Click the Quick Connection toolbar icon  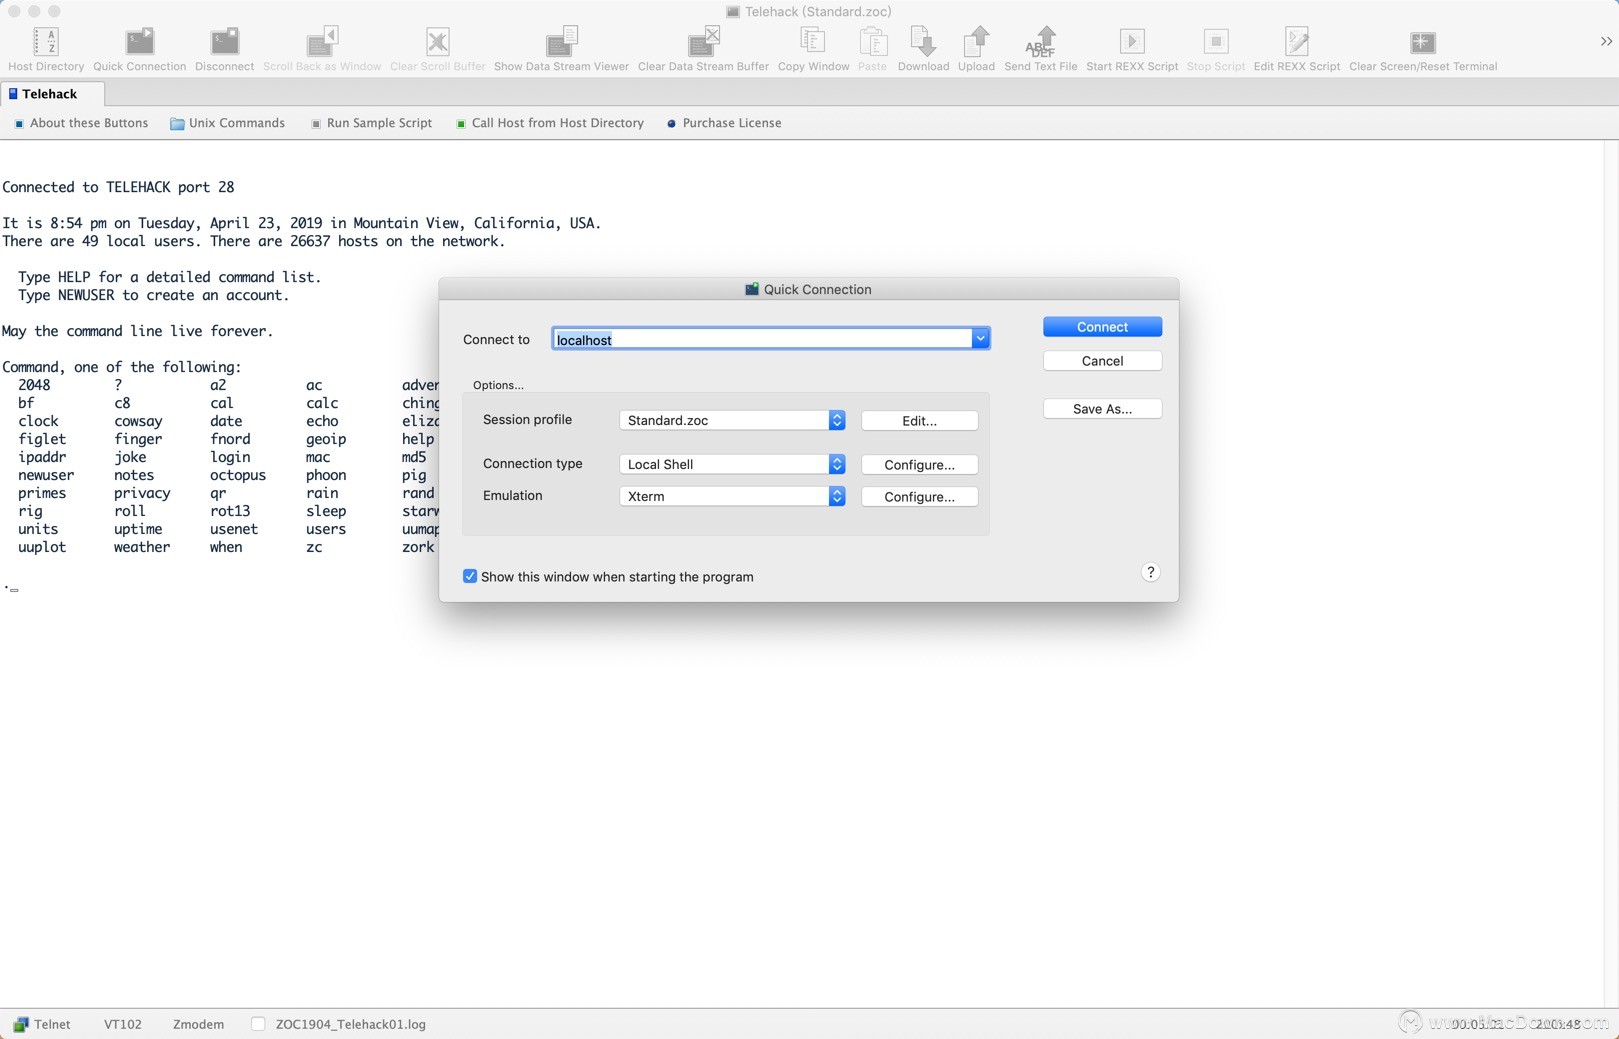(139, 42)
